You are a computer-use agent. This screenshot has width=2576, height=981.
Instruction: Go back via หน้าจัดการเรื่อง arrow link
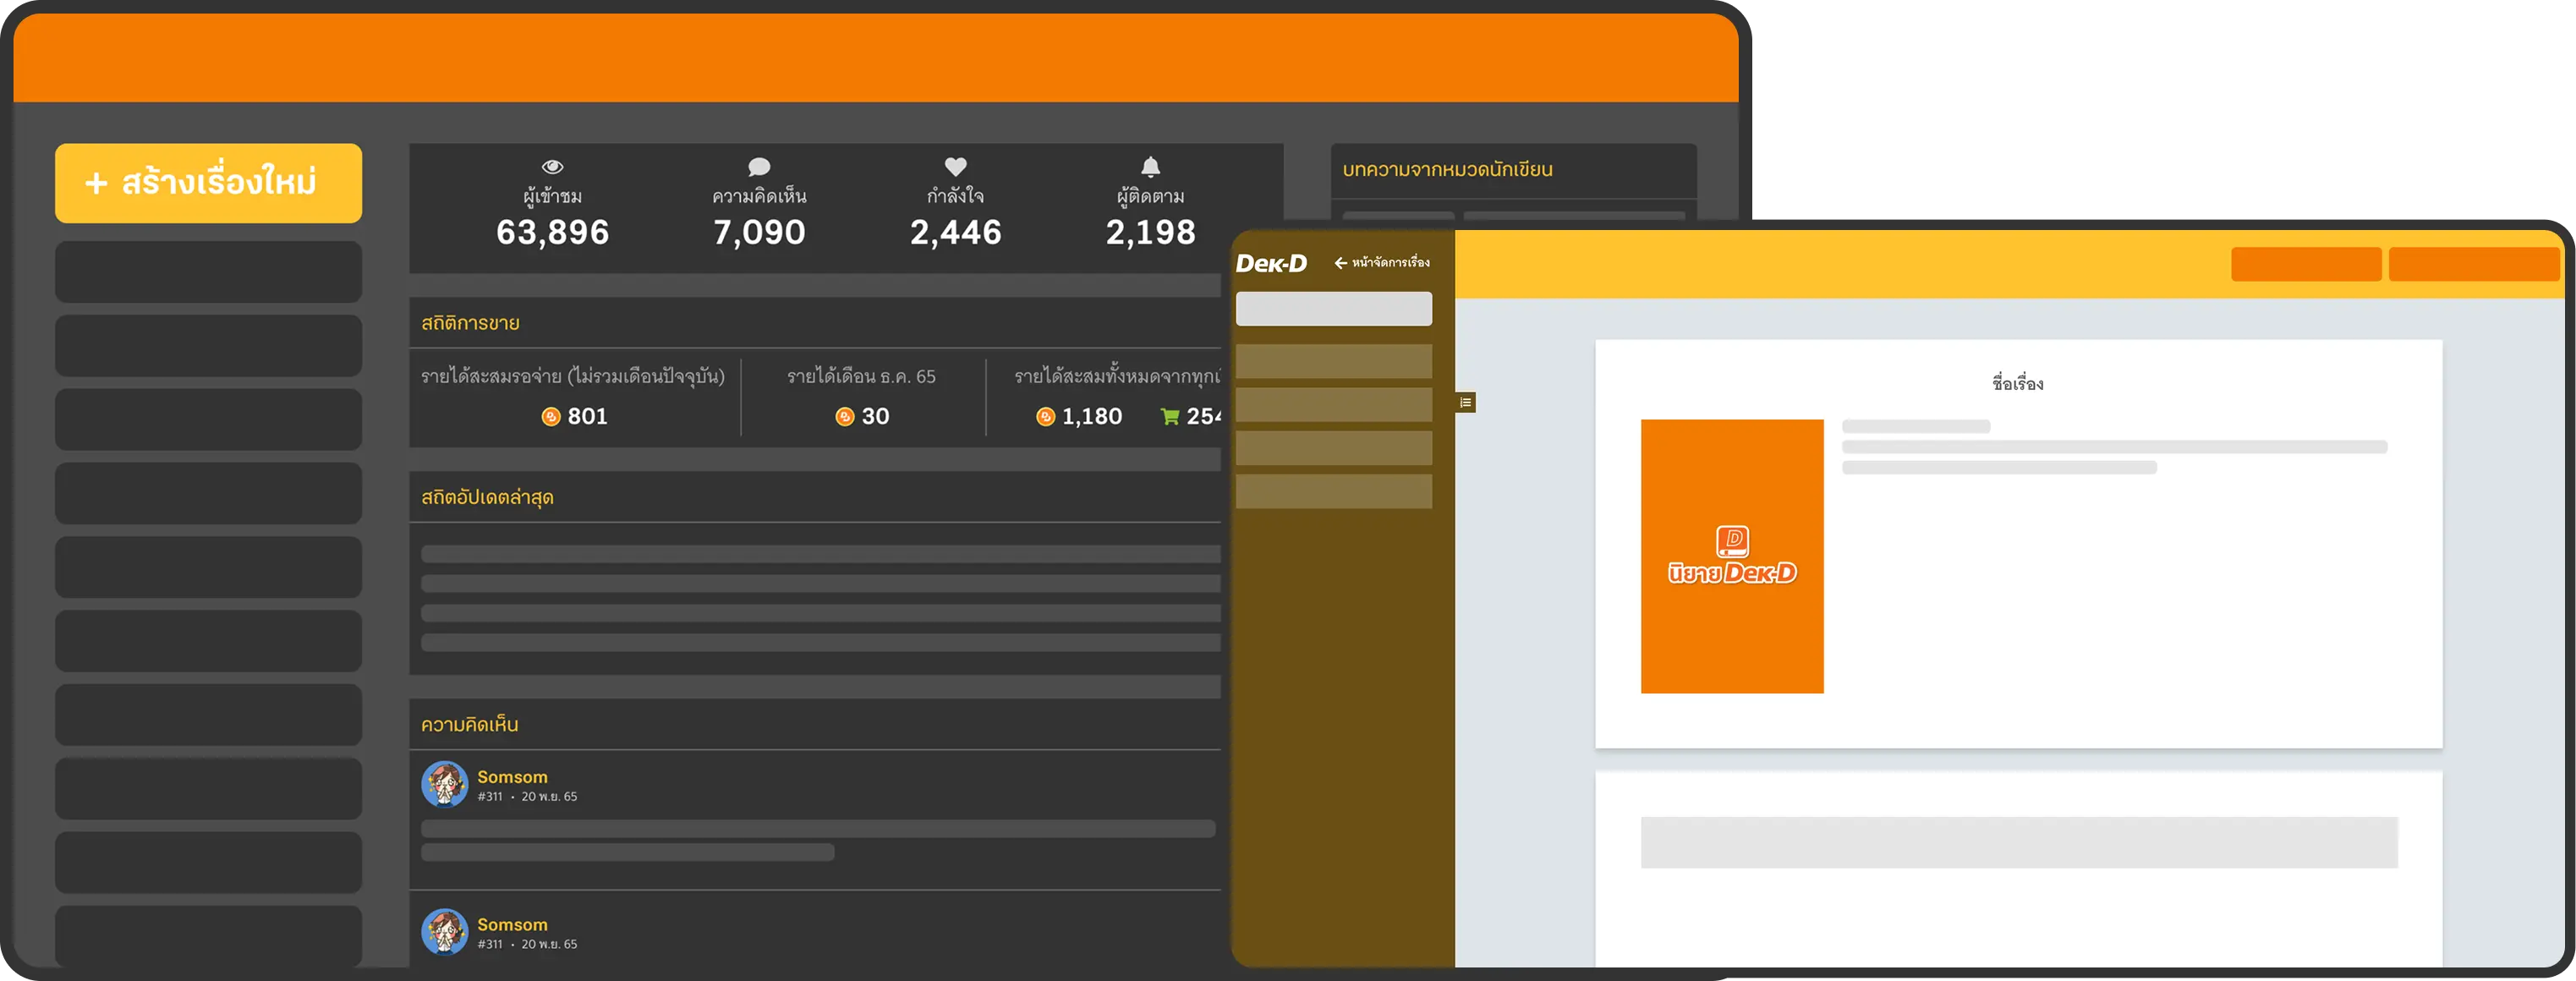[1381, 263]
